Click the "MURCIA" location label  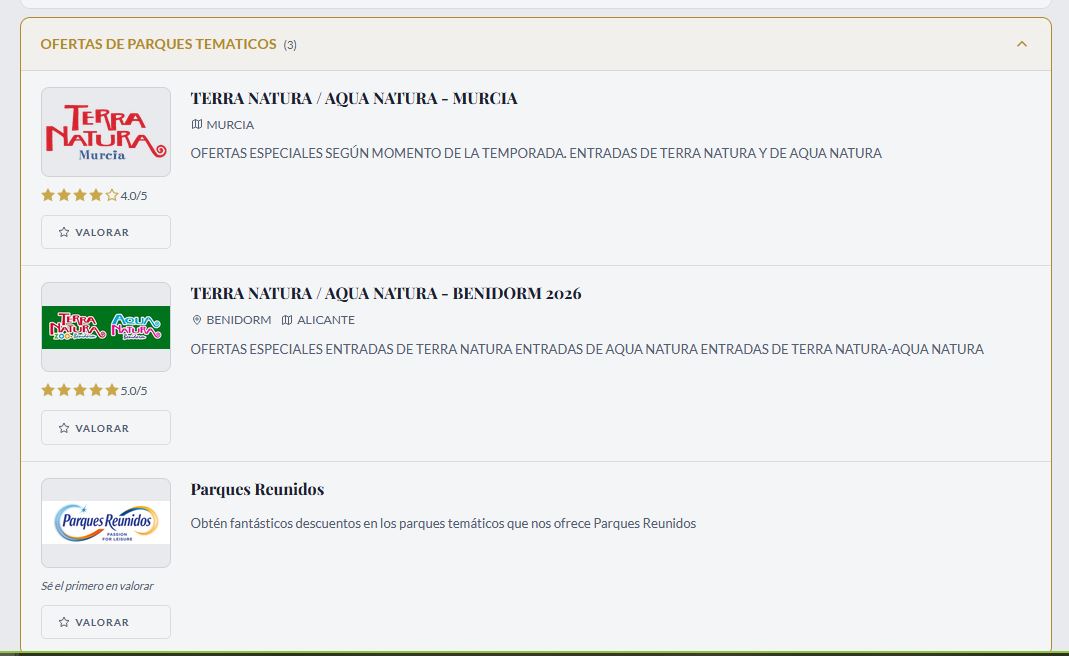230,125
